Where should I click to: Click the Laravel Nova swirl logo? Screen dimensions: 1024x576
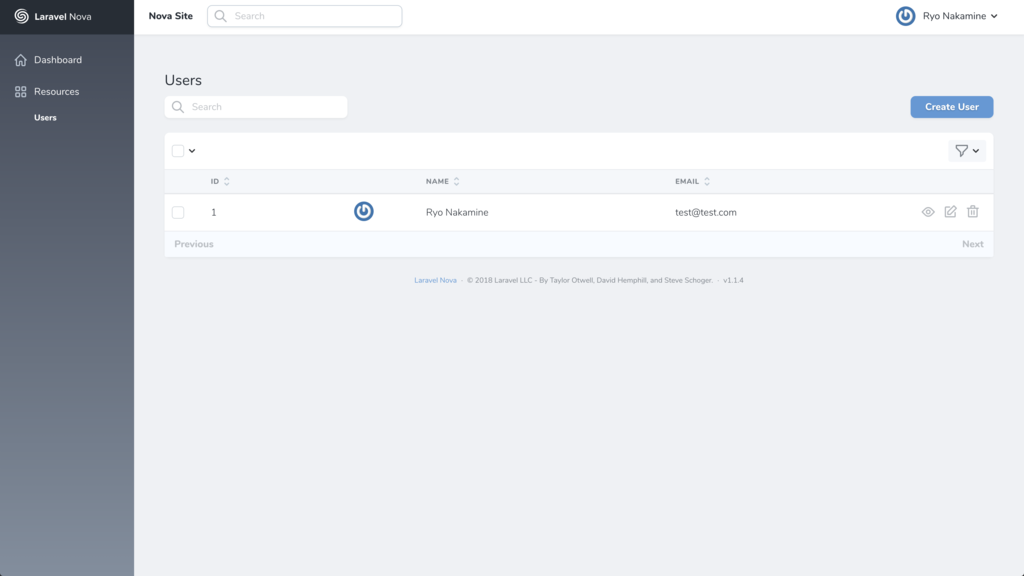[21, 16]
